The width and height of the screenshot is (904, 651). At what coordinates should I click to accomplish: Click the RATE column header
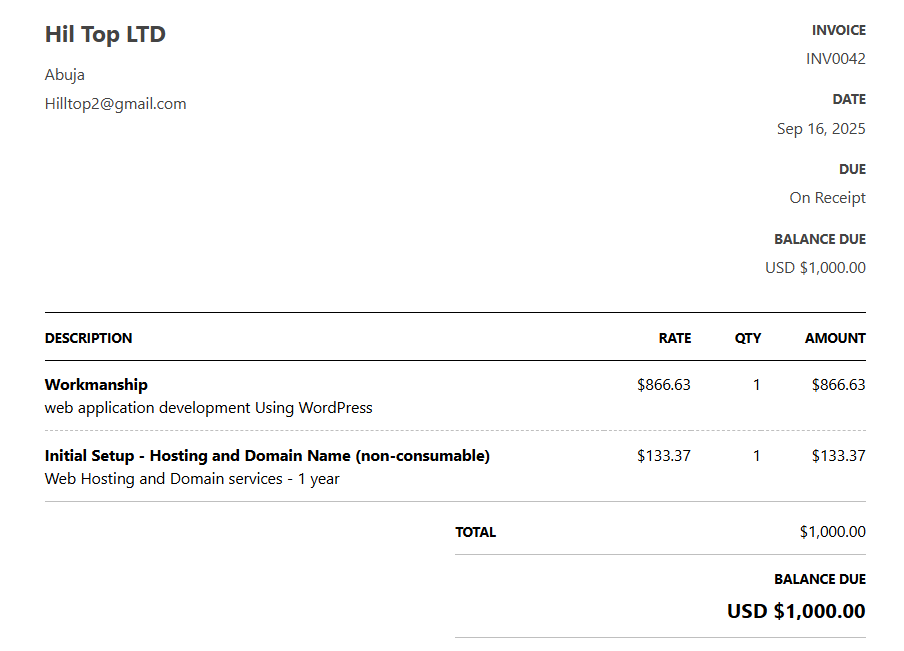674,338
